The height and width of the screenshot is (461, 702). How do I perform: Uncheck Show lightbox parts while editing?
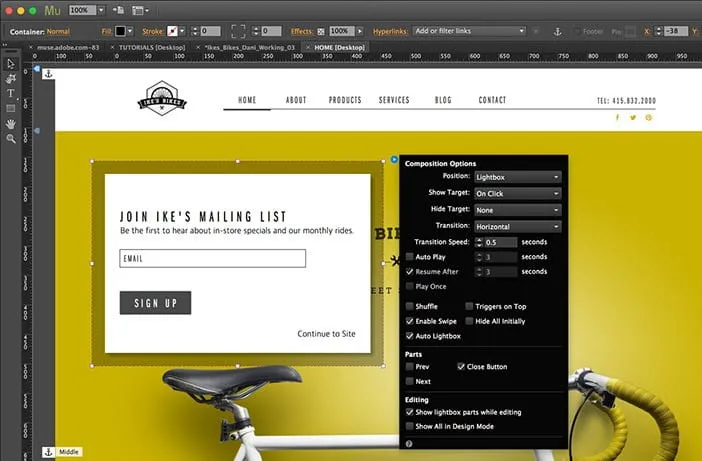point(409,412)
